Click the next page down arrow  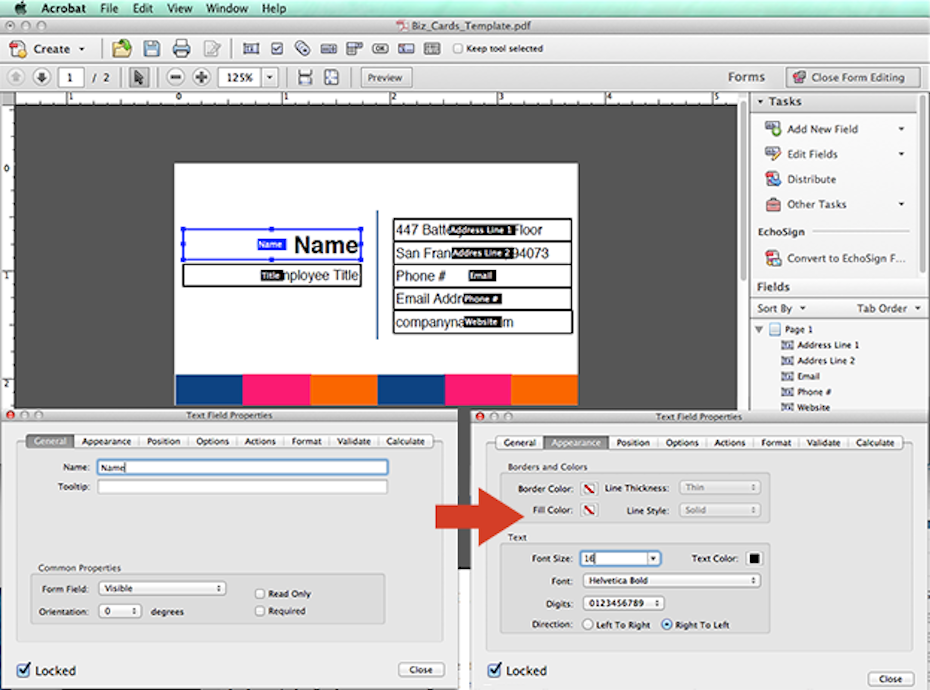pos(41,77)
